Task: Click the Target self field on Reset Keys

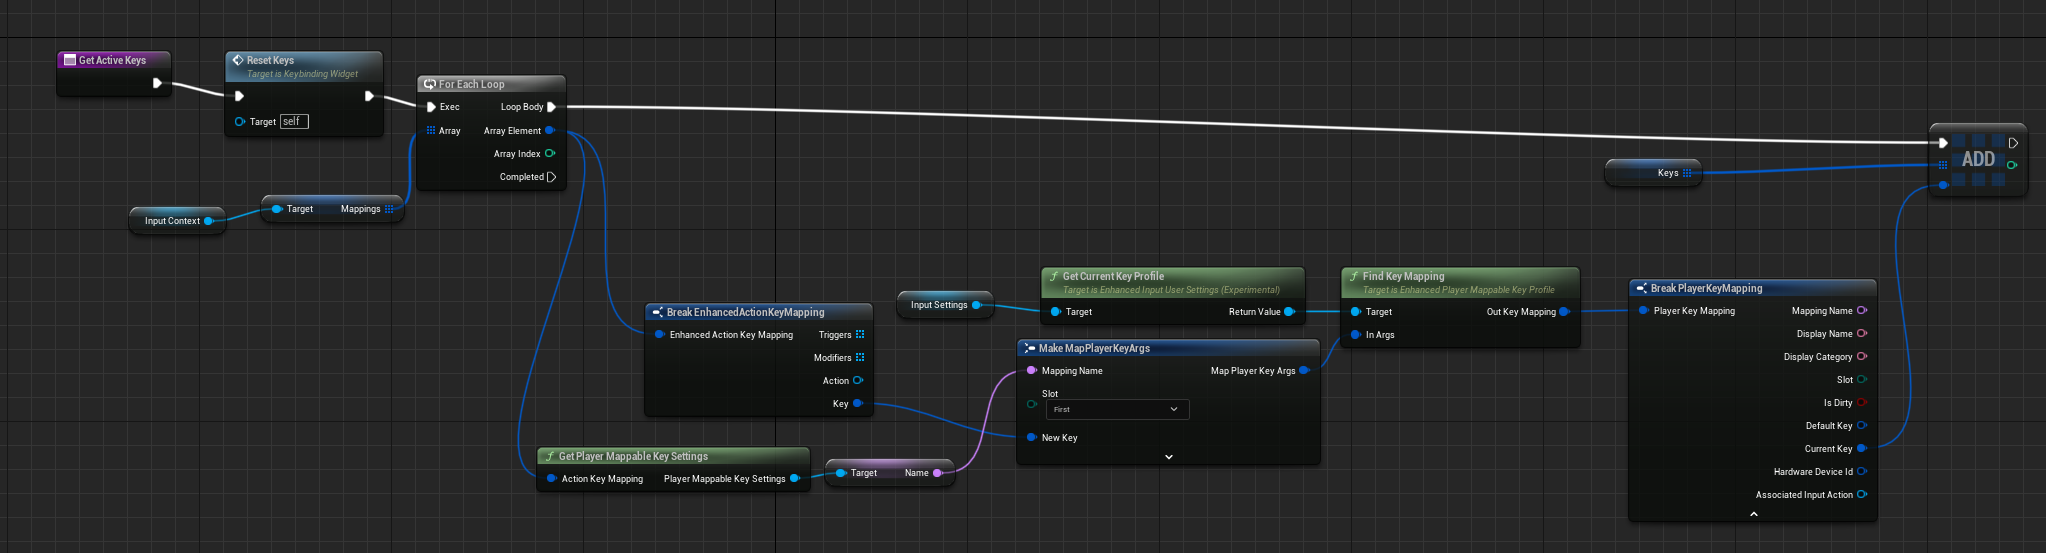Action: (294, 122)
